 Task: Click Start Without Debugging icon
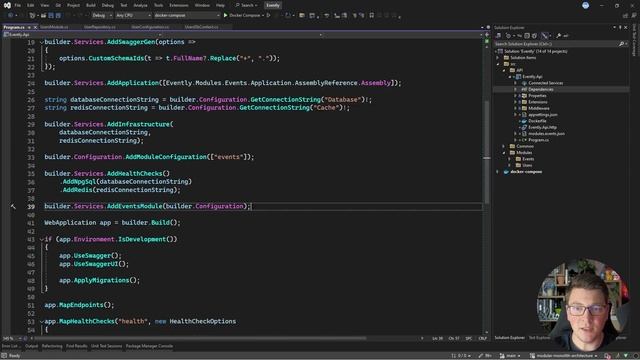269,16
